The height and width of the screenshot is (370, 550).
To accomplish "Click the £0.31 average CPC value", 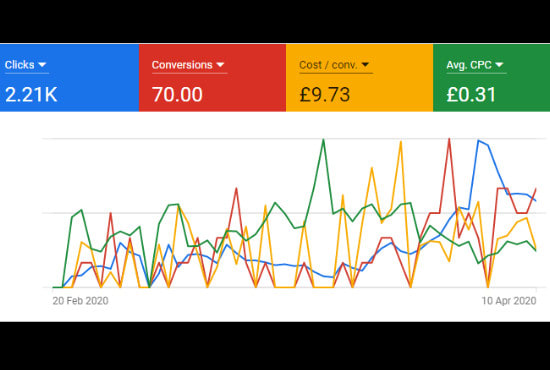I will 471,95.
